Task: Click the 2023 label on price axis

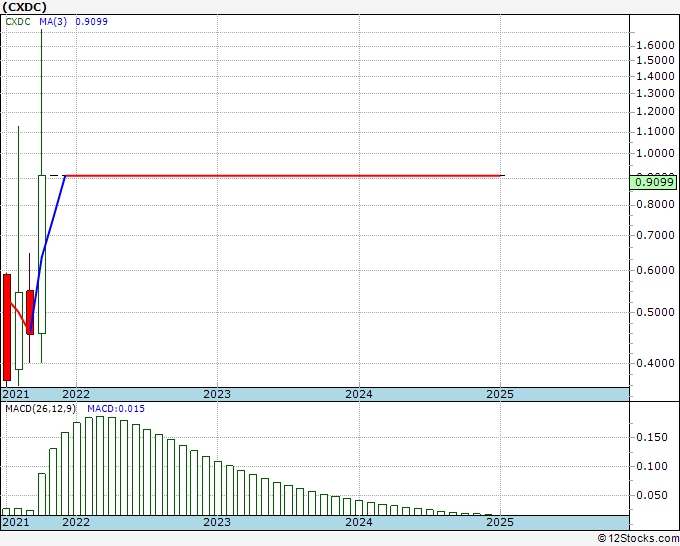Action: point(217,394)
